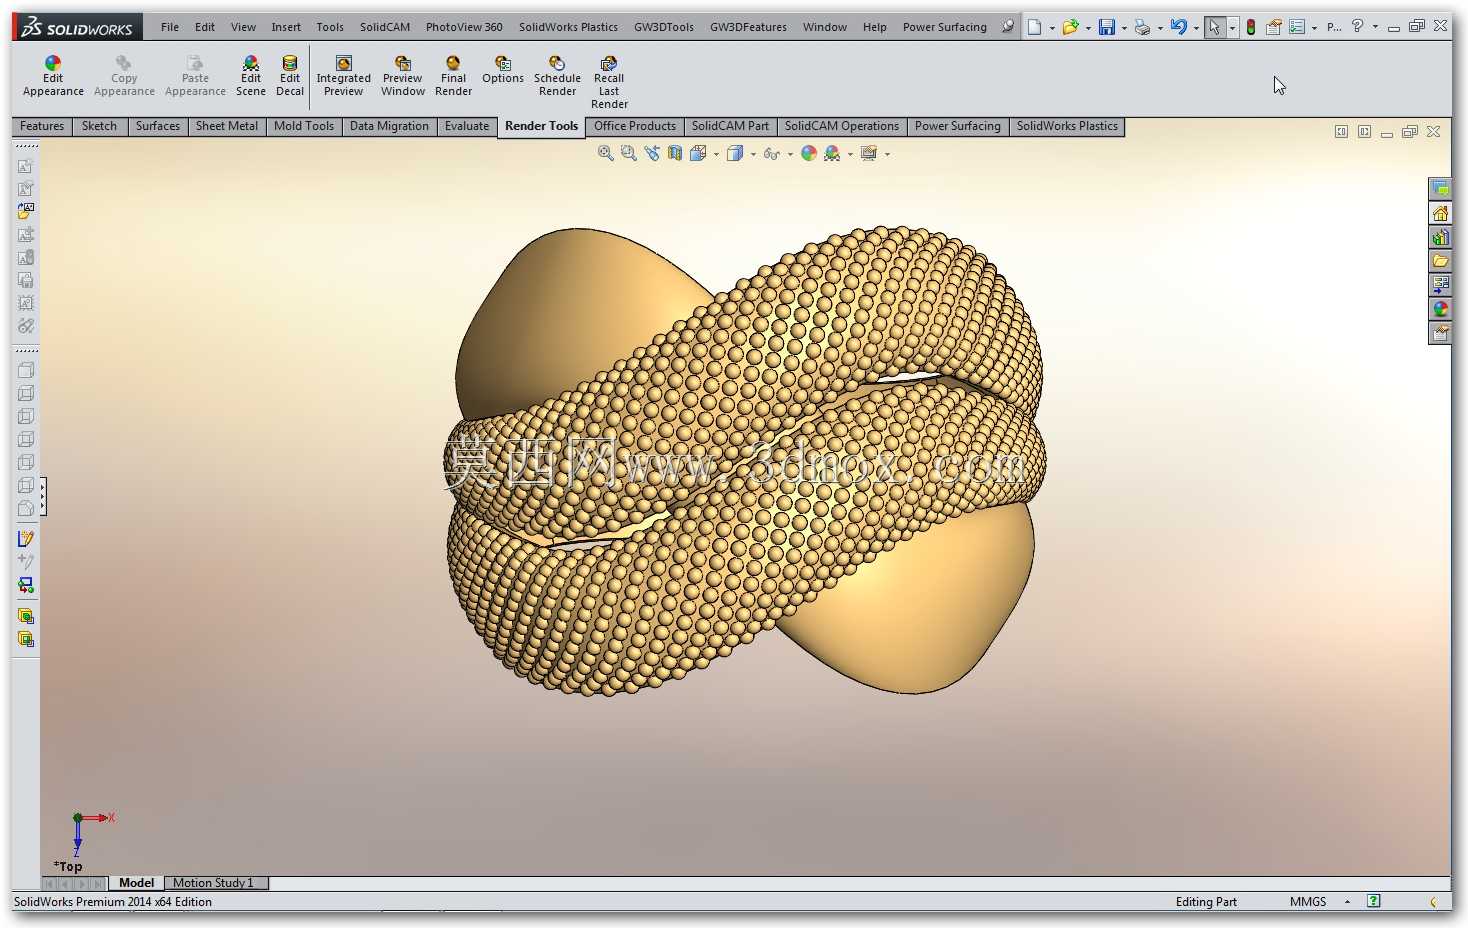Switch to the Features tab

tap(42, 126)
